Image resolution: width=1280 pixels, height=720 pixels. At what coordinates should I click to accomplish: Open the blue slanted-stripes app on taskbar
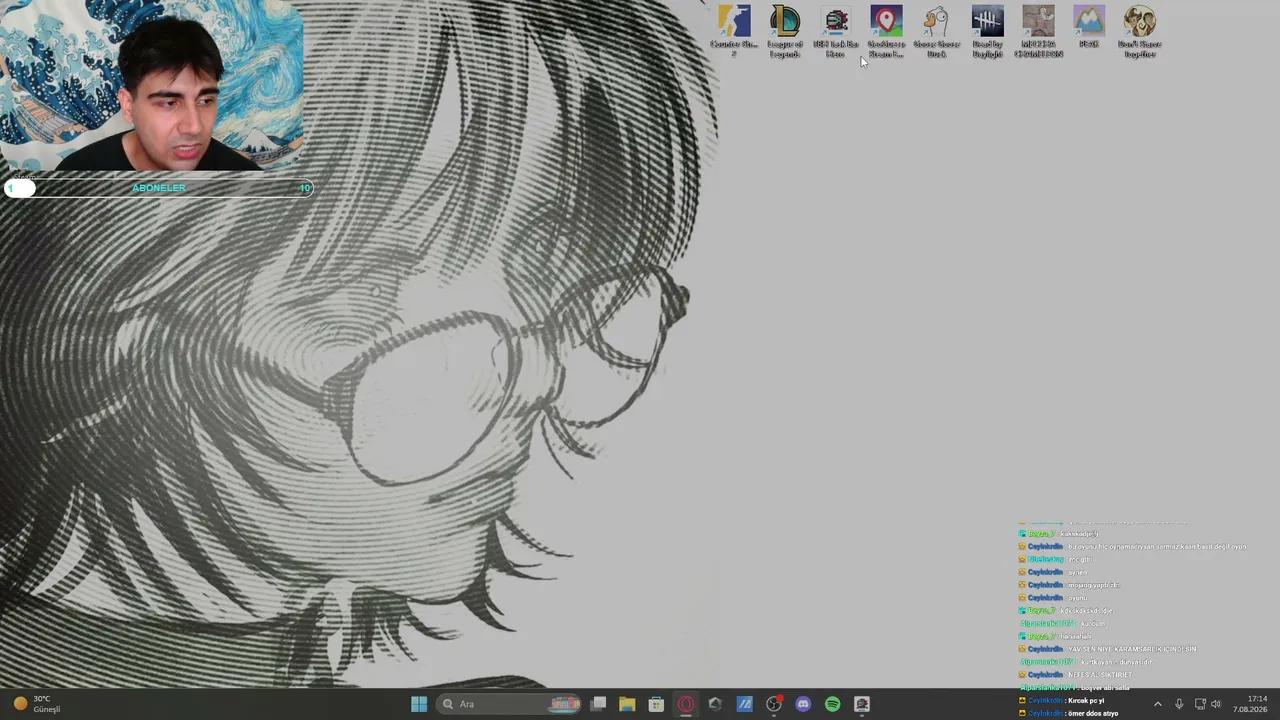tap(745, 704)
